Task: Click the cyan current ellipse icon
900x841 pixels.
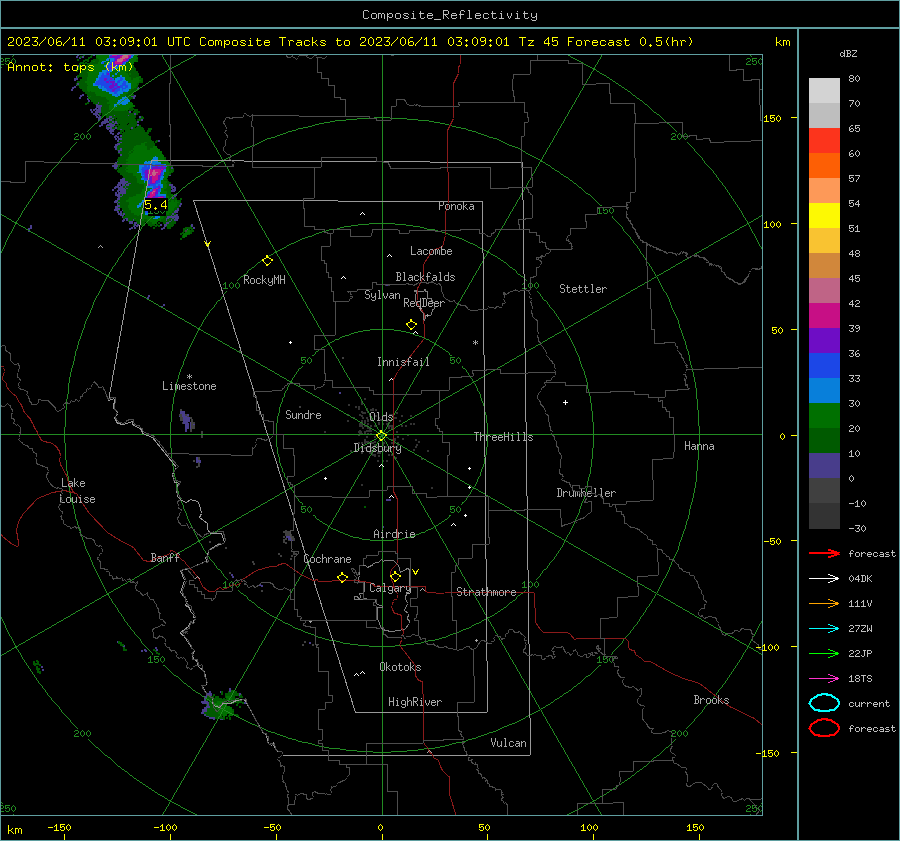Action: click(824, 703)
